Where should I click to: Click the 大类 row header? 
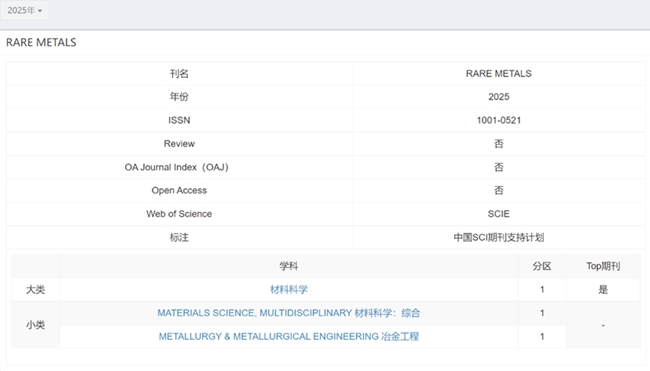35,290
